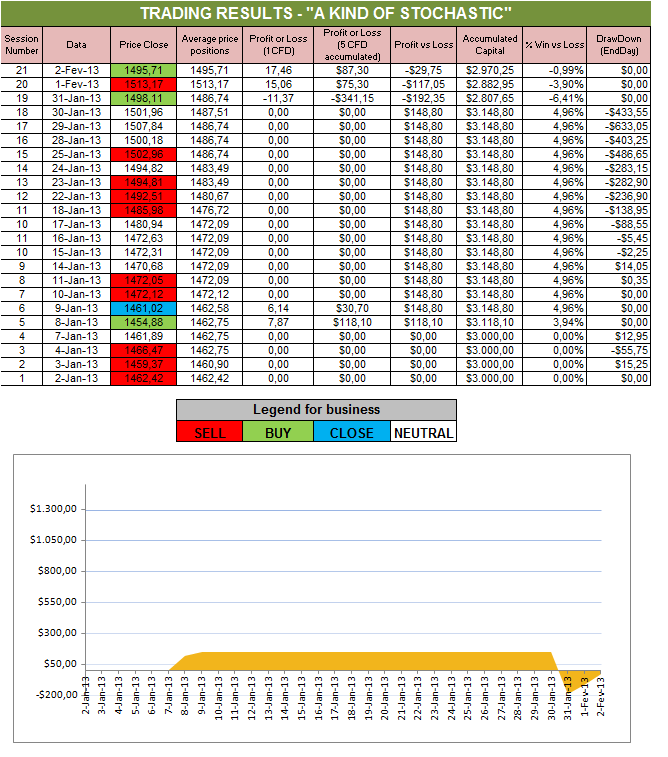
Task: Click the Profit or Loss (1 CFD) header
Action: click(x=278, y=45)
